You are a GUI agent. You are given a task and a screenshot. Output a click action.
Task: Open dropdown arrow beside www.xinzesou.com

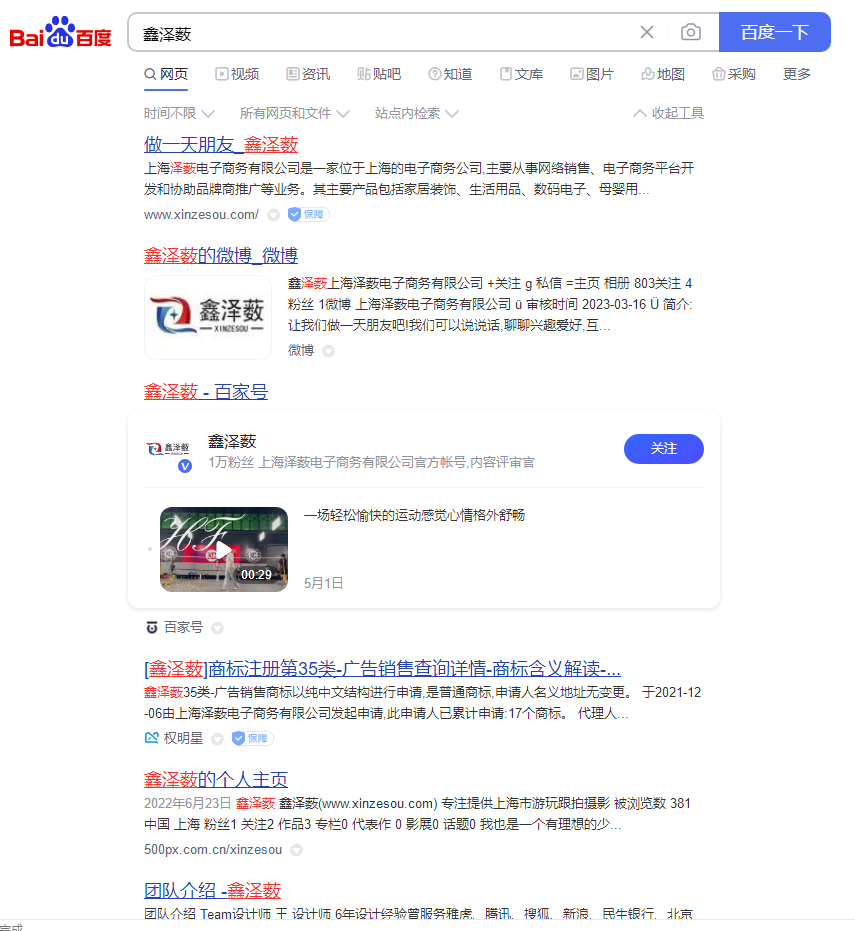pos(273,215)
